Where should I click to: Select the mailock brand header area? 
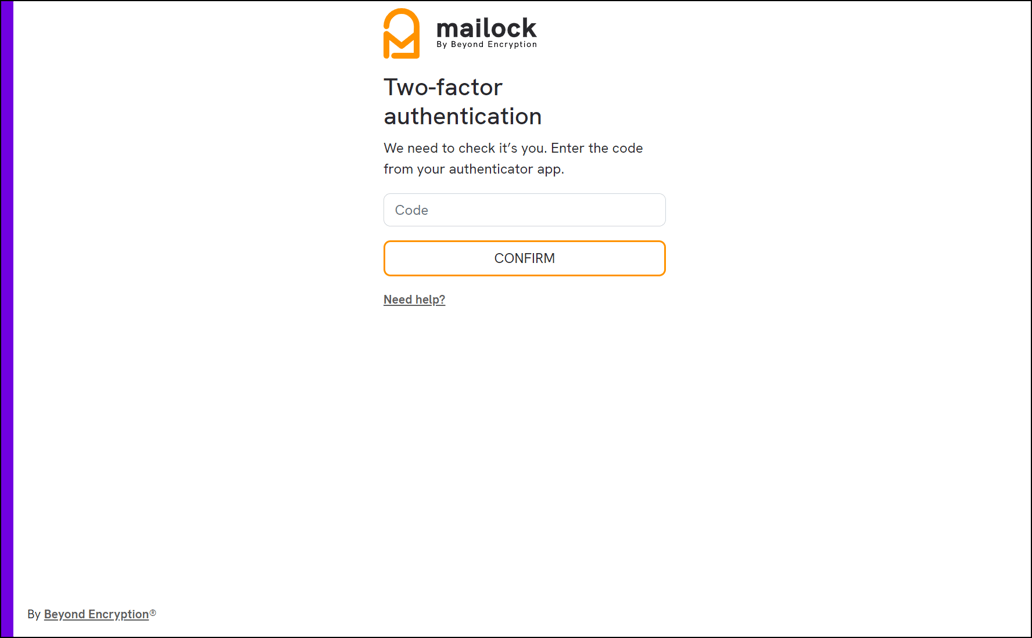pyautogui.click(x=460, y=31)
